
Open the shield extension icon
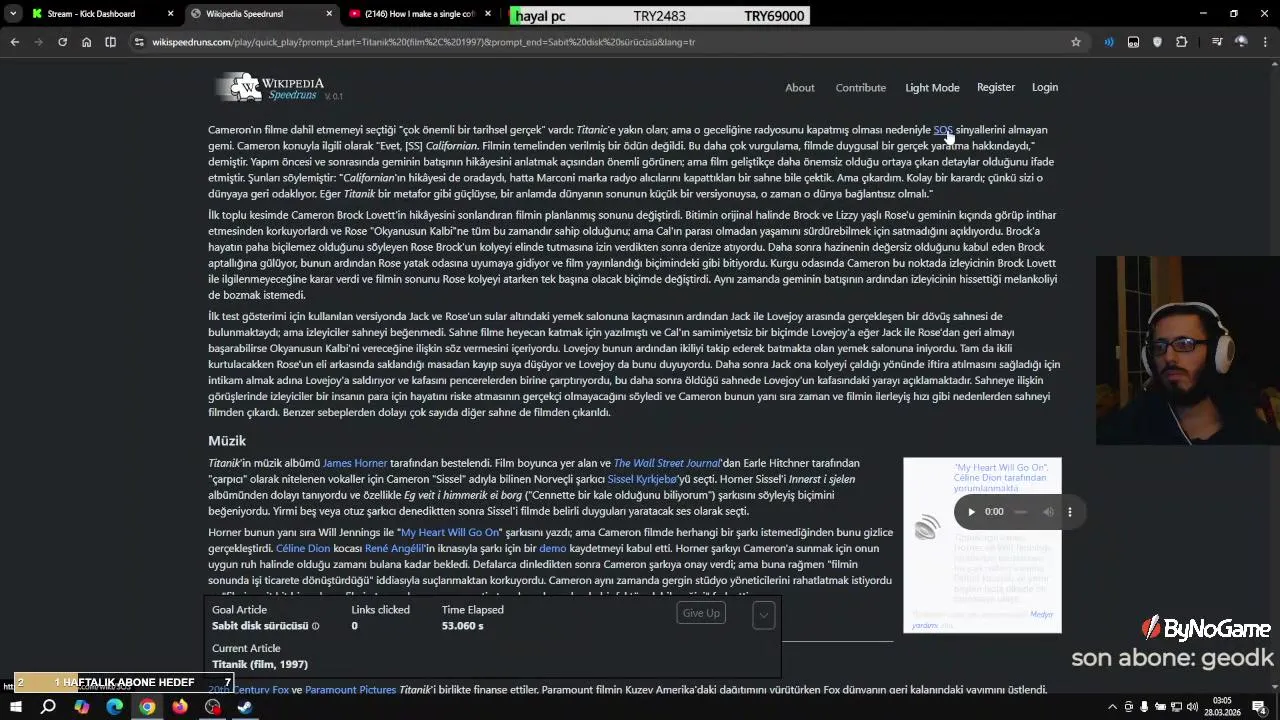1157,42
